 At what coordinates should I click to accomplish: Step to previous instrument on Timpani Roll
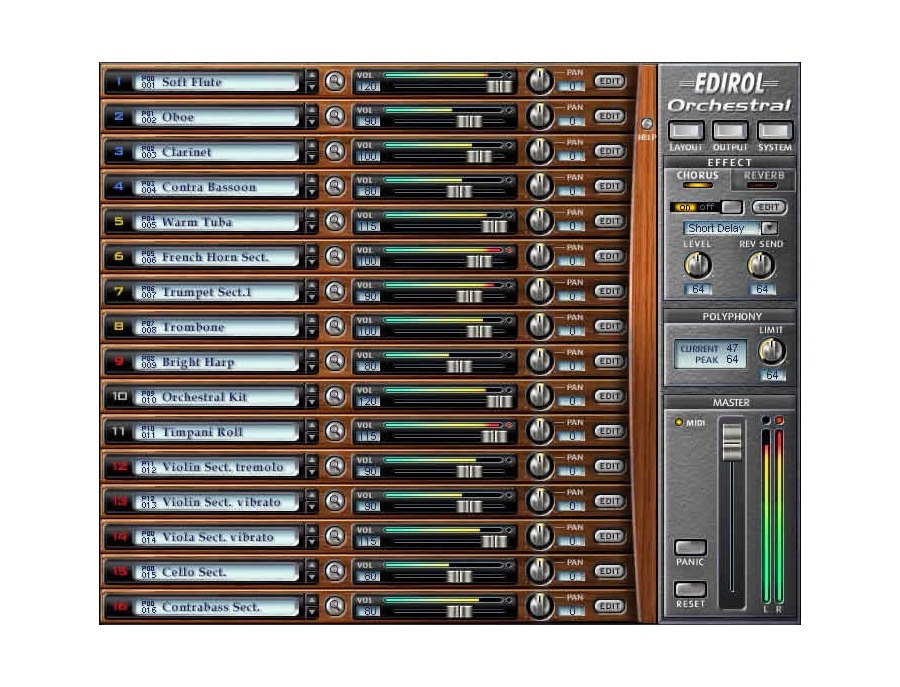[311, 425]
